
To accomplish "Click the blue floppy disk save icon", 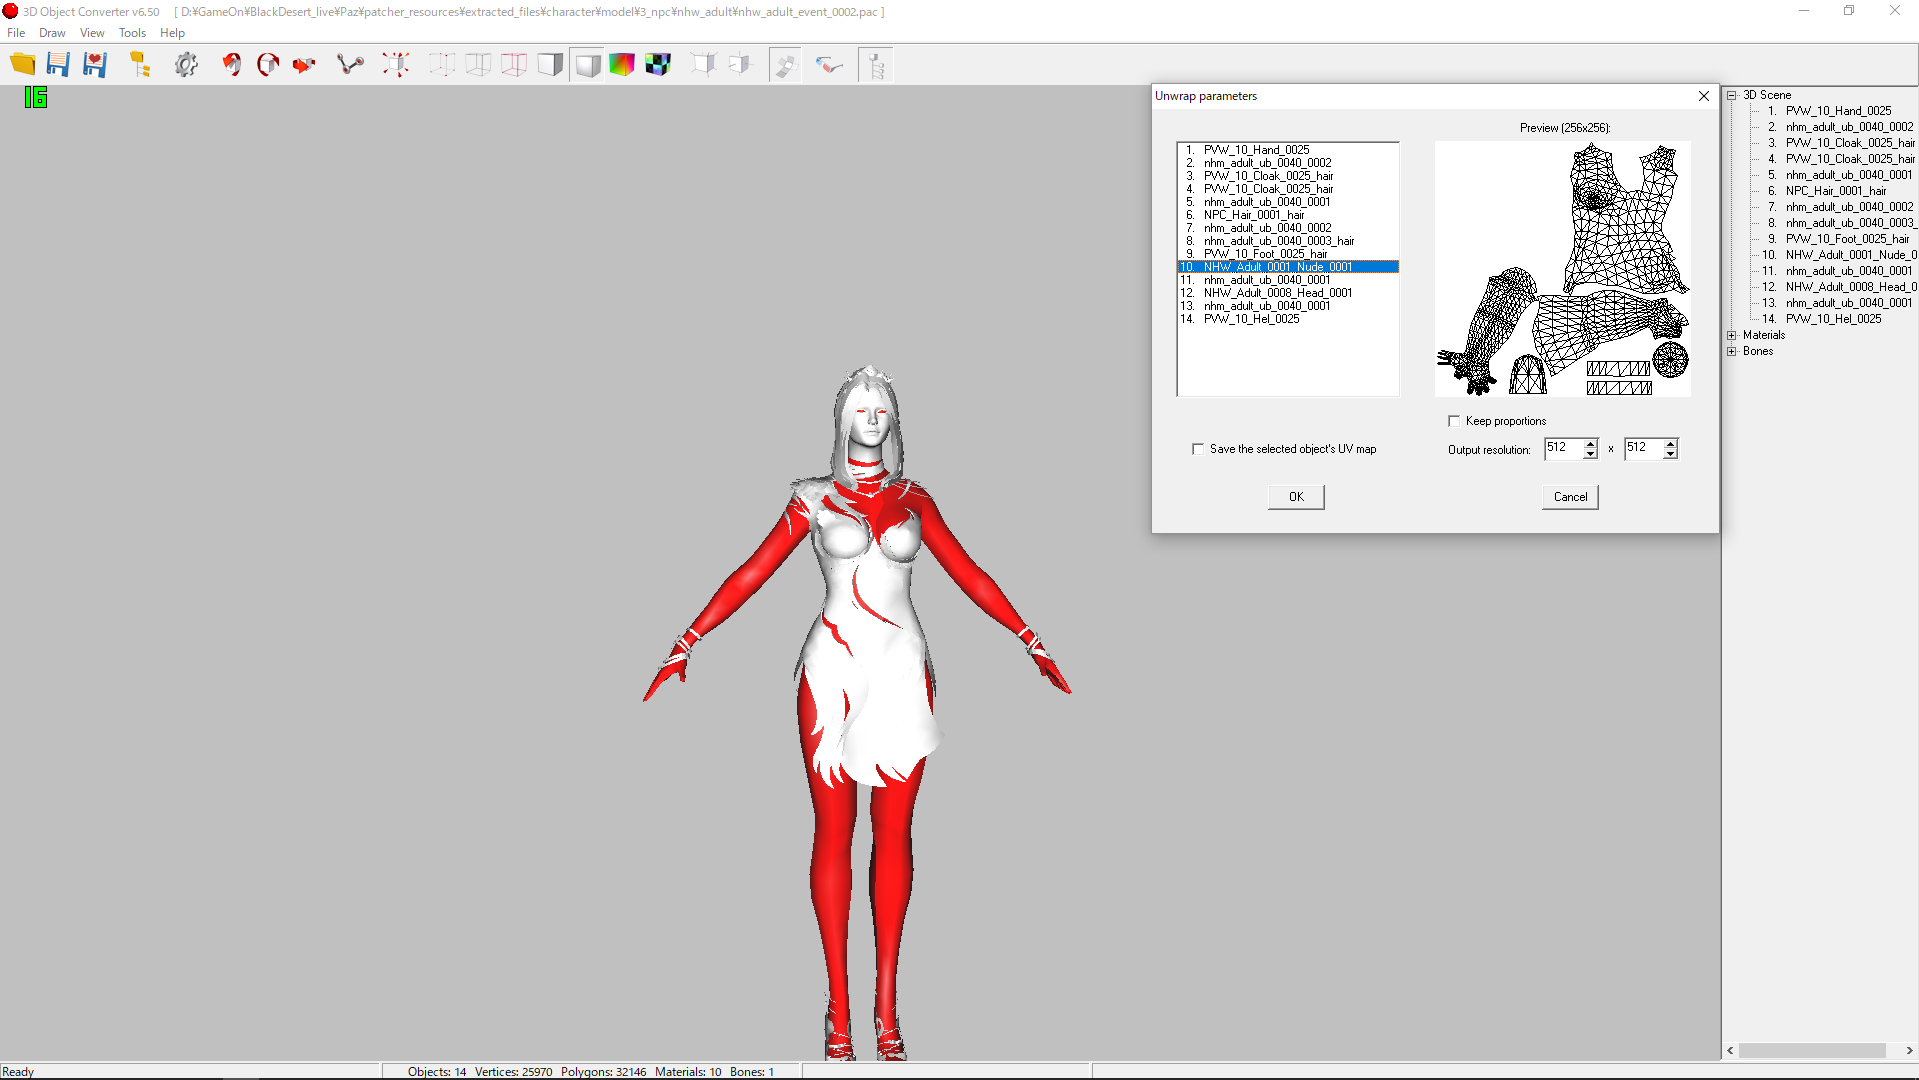I will click(58, 65).
